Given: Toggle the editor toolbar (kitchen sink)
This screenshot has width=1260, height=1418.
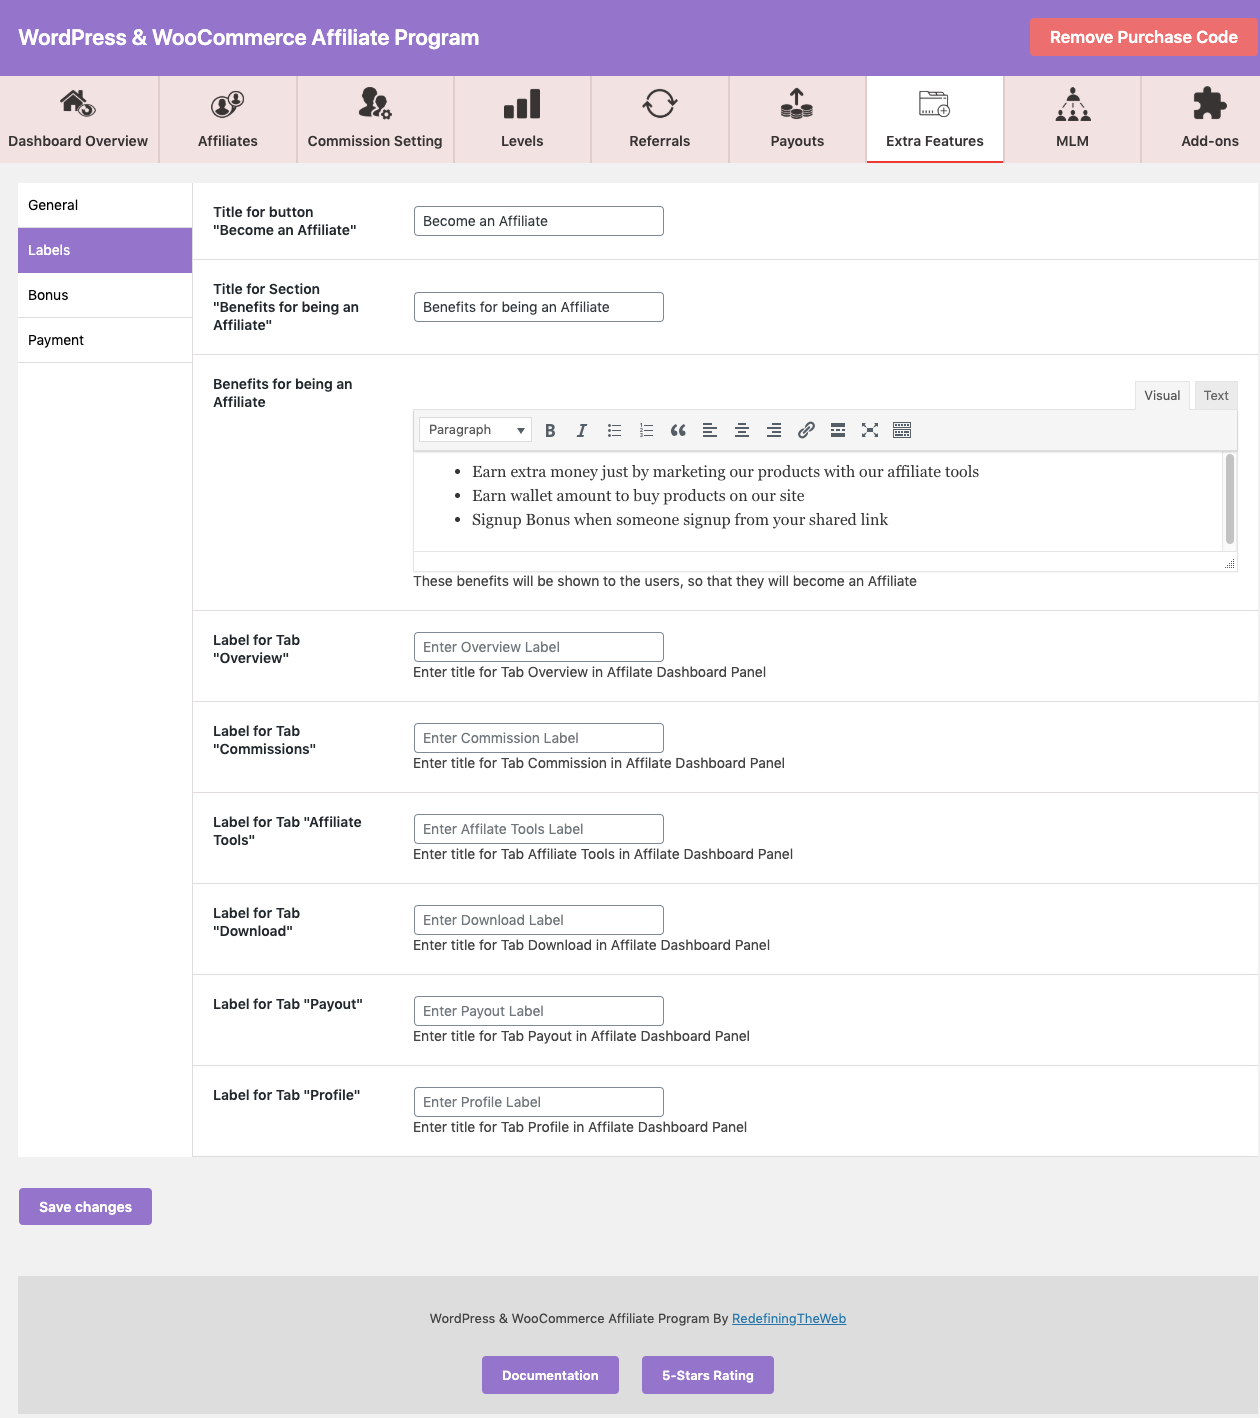Looking at the screenshot, I should click(x=902, y=430).
